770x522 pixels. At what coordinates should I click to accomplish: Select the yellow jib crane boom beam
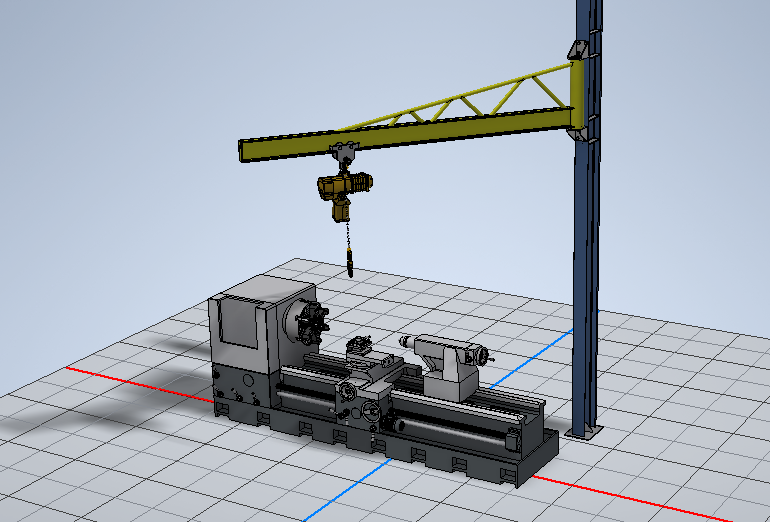click(406, 134)
